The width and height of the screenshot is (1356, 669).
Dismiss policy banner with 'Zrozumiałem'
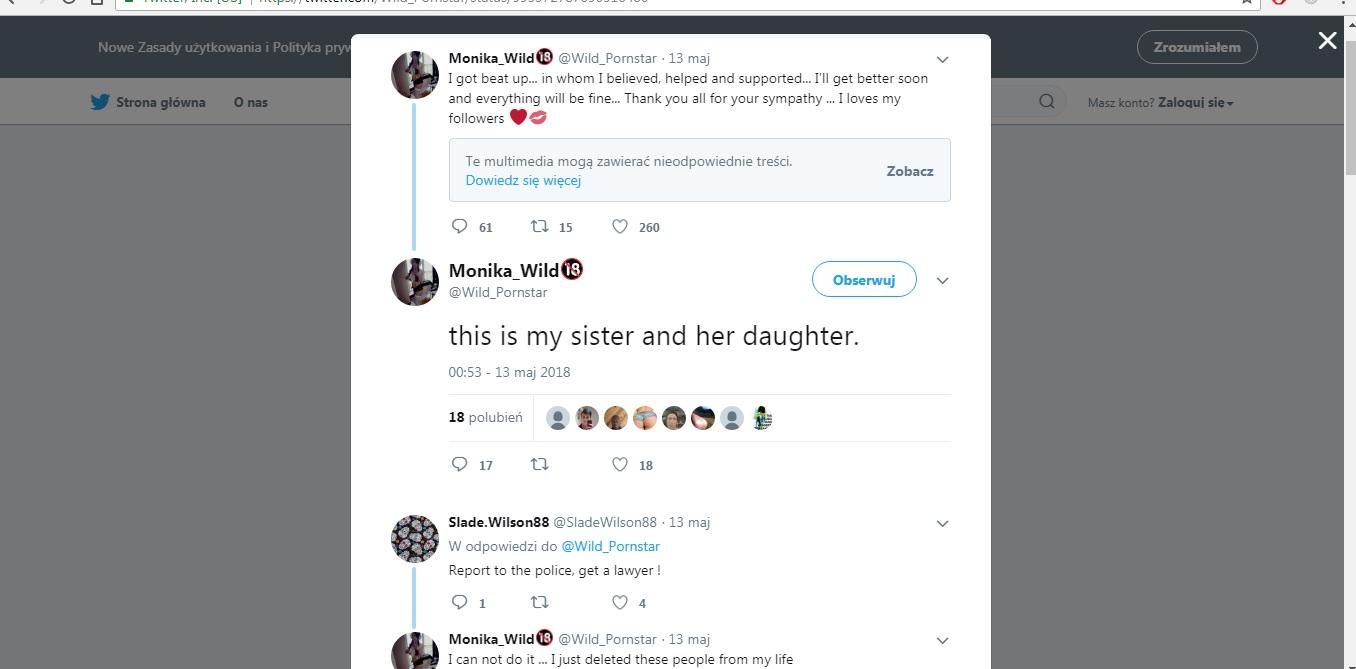click(1197, 47)
